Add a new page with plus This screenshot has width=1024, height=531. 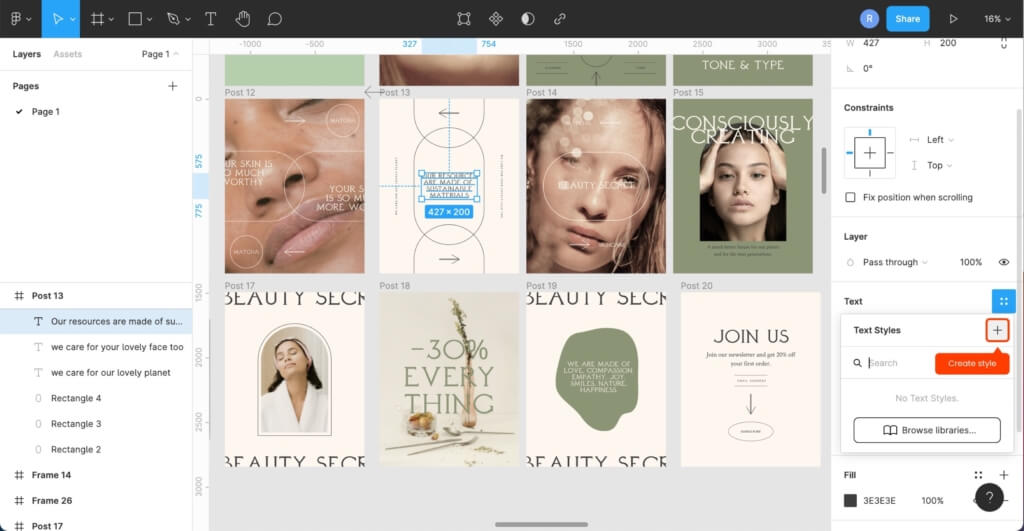point(172,86)
